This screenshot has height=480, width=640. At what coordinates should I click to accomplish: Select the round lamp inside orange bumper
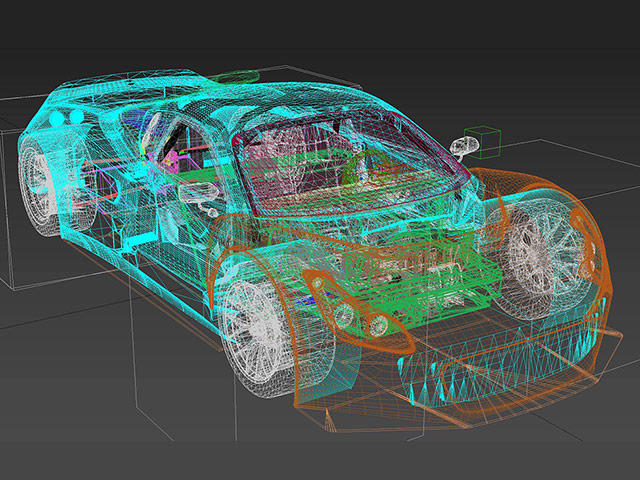click(x=377, y=325)
